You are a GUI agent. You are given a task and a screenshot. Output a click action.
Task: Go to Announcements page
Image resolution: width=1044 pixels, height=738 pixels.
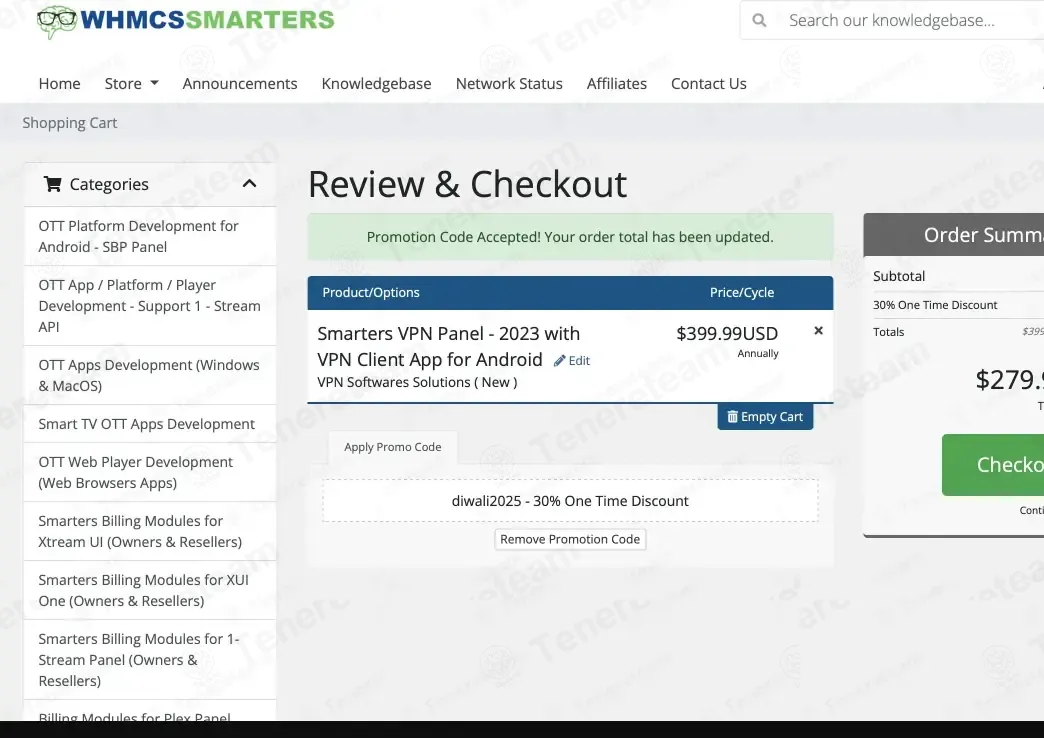click(240, 83)
